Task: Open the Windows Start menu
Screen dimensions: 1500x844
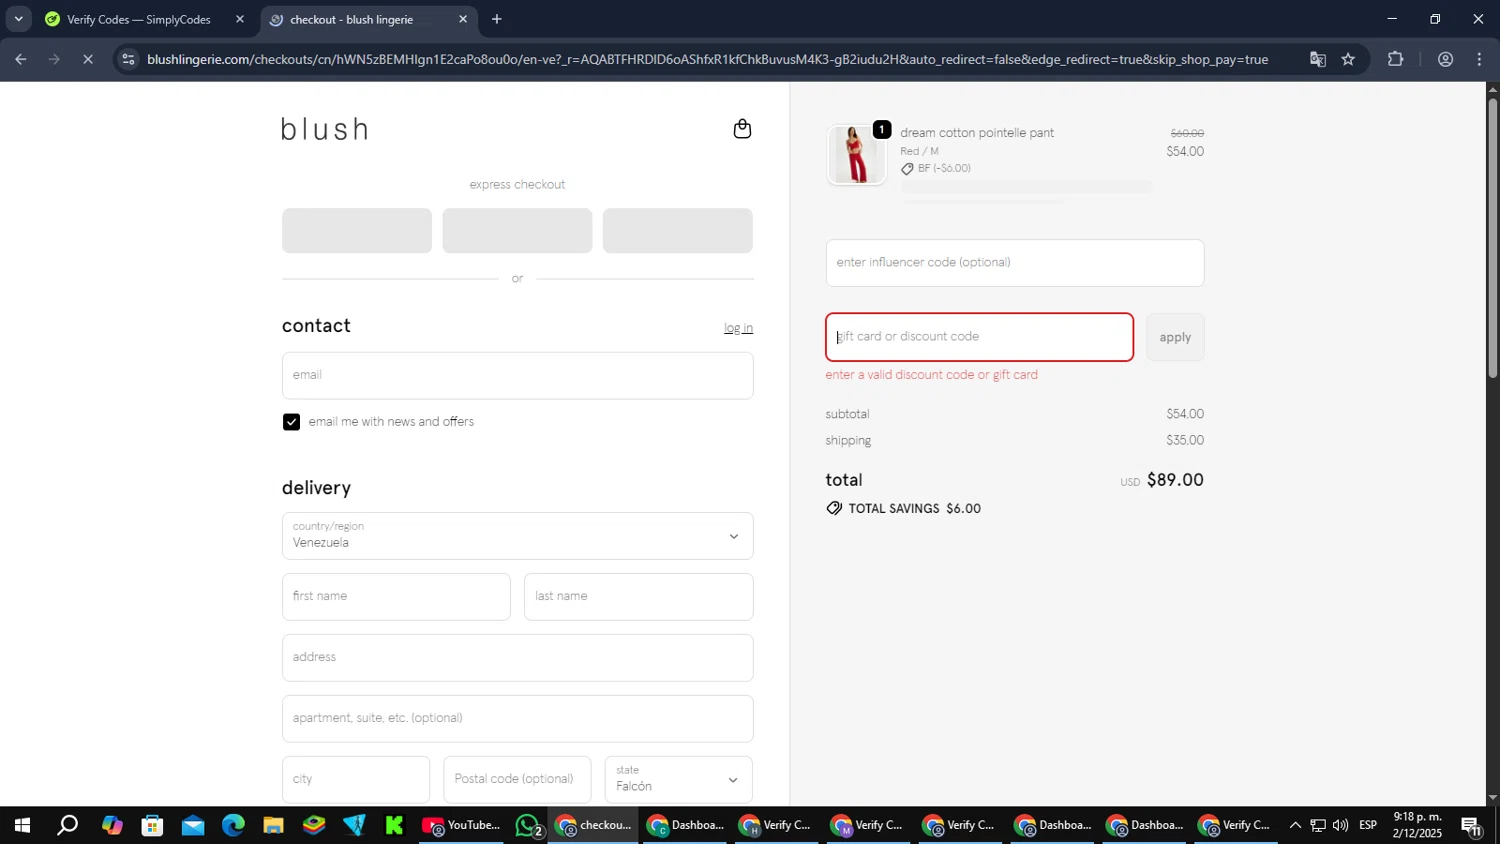Action: click(x=21, y=826)
